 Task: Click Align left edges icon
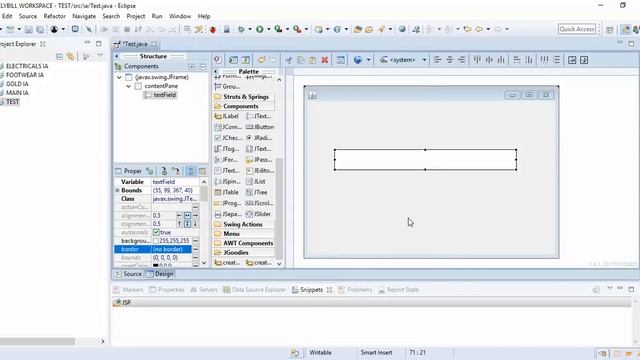tap(438, 60)
